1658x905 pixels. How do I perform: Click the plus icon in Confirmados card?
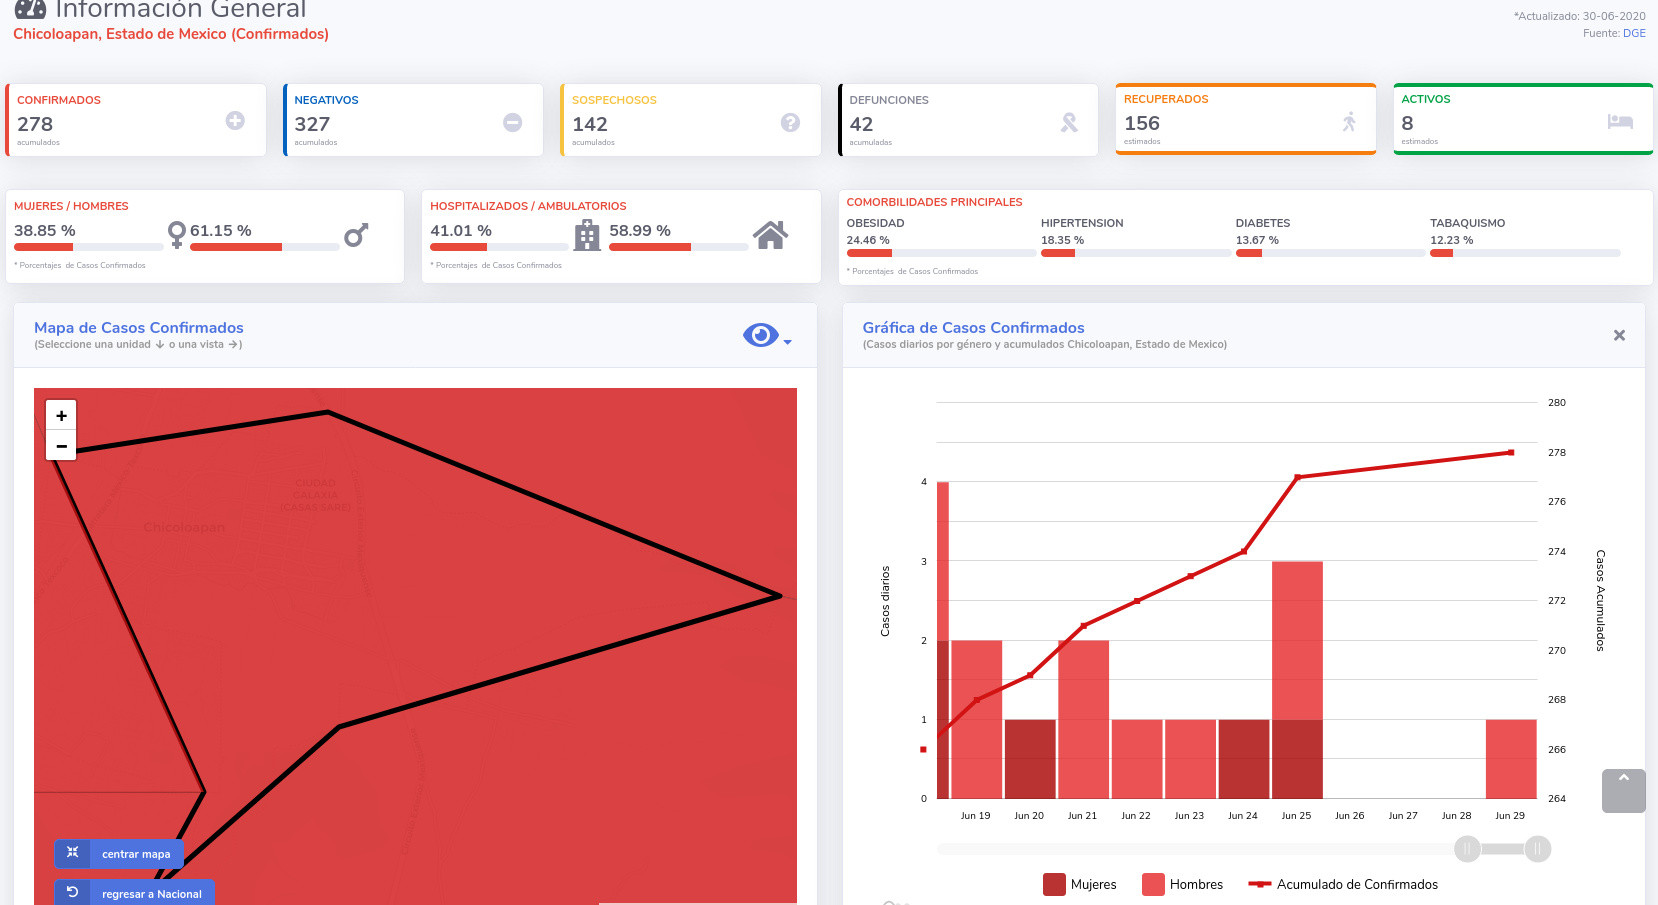(x=235, y=121)
